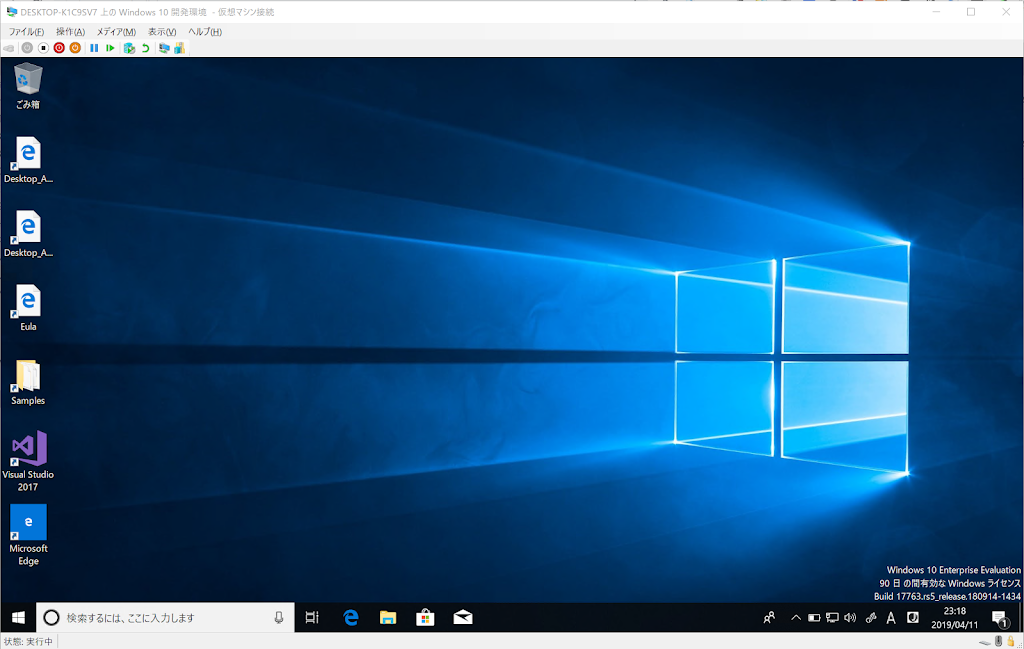Reset the VM with the green play icon

point(110,48)
